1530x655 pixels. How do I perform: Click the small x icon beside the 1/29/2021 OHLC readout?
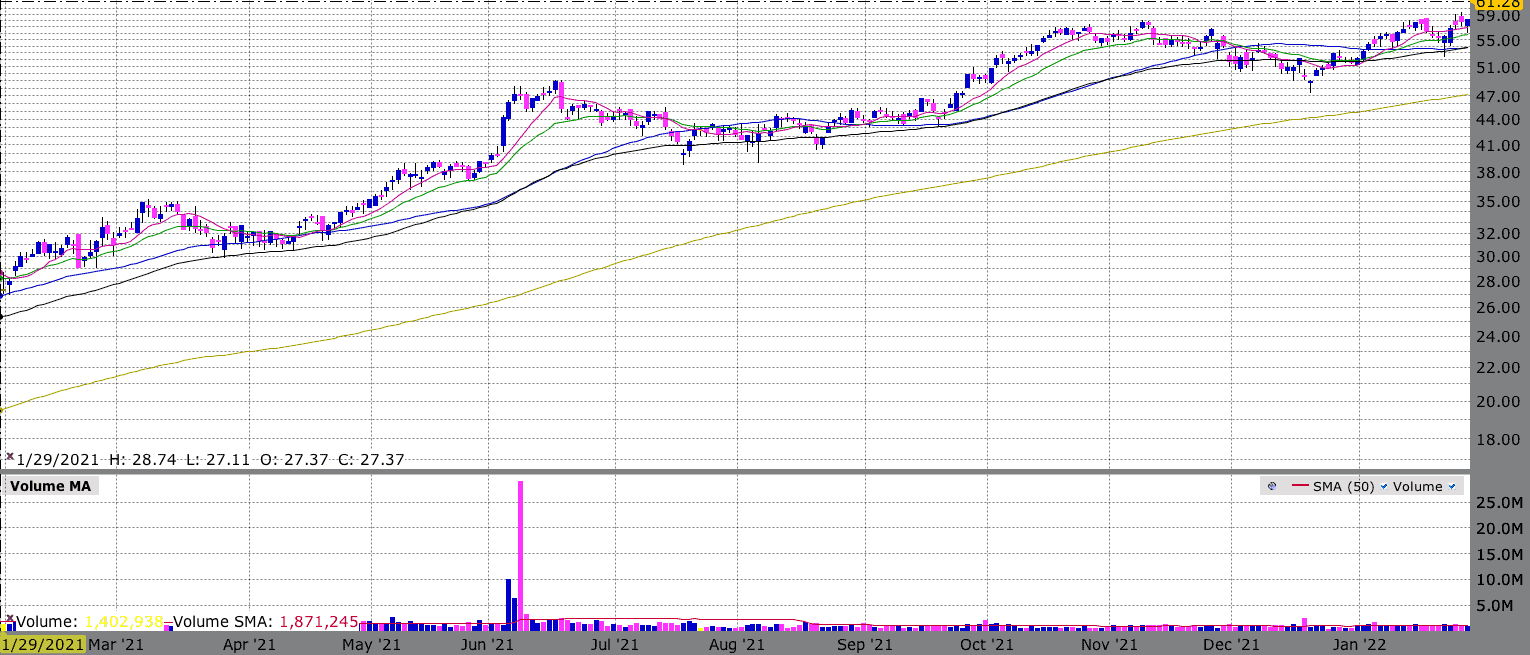pyautogui.click(x=10, y=457)
